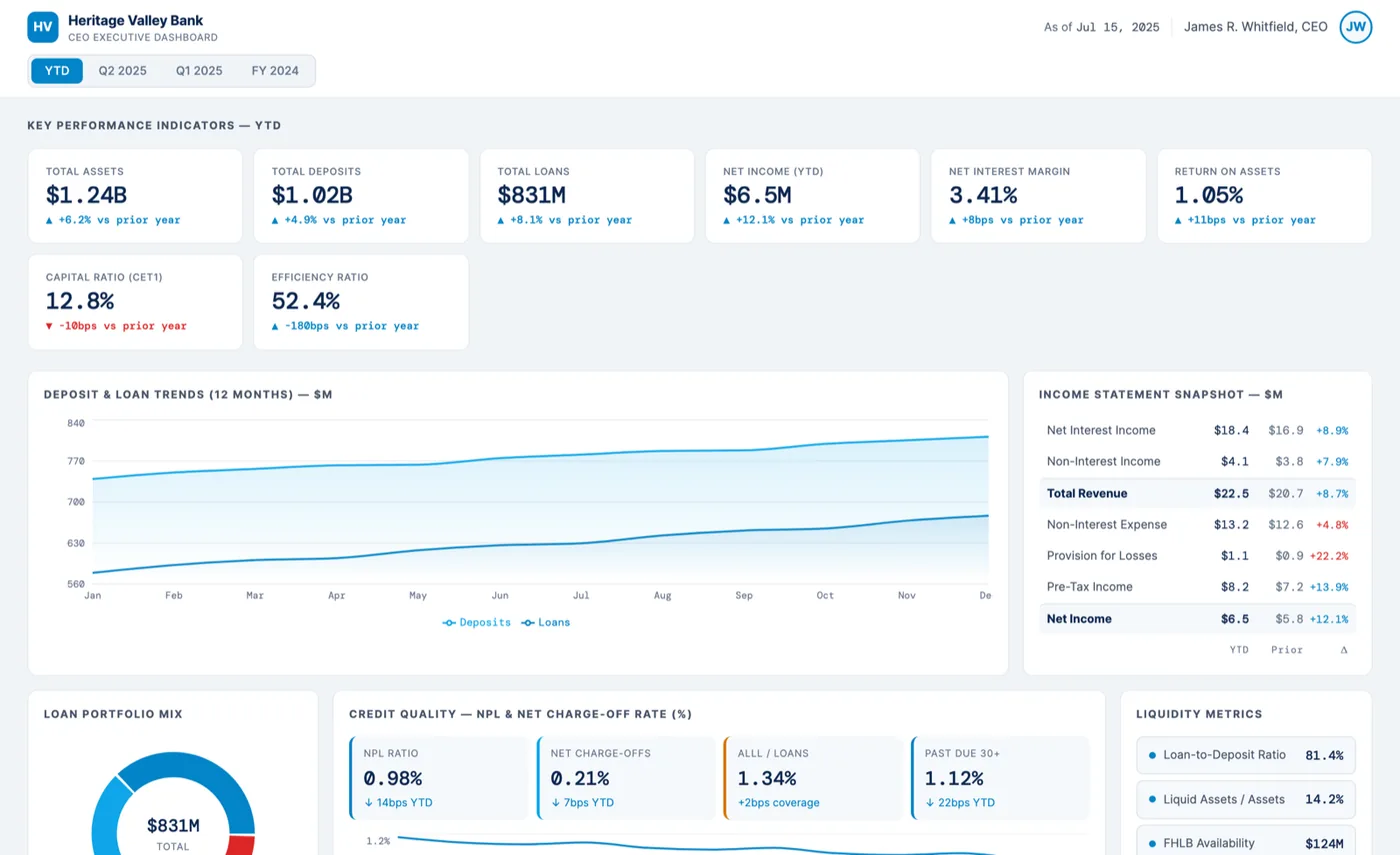Open the Total Deposits $1.02B card
This screenshot has width=1400, height=855.
pyautogui.click(x=361, y=196)
